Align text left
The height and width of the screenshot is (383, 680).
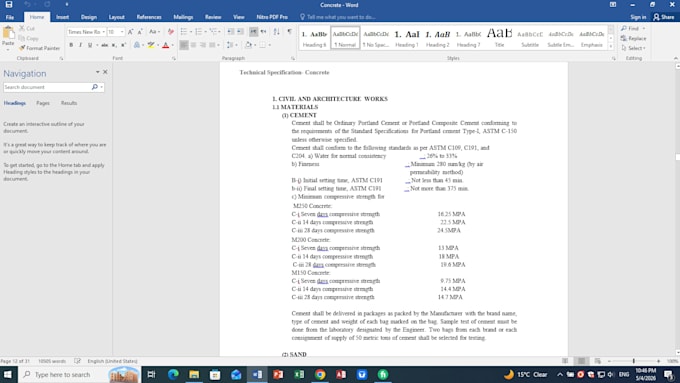pyautogui.click(x=184, y=45)
